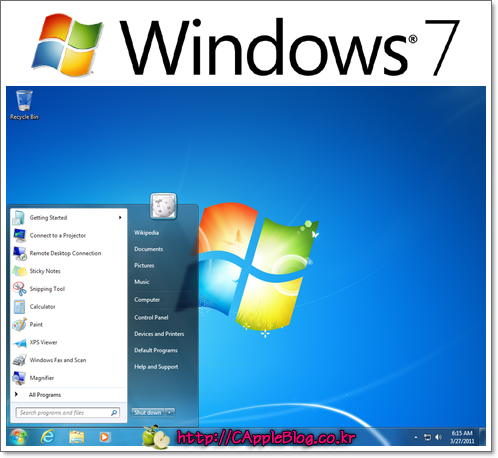Screen dimensions: 498x458
Task: Open Internet Explorer from the taskbar
Action: (x=48, y=436)
